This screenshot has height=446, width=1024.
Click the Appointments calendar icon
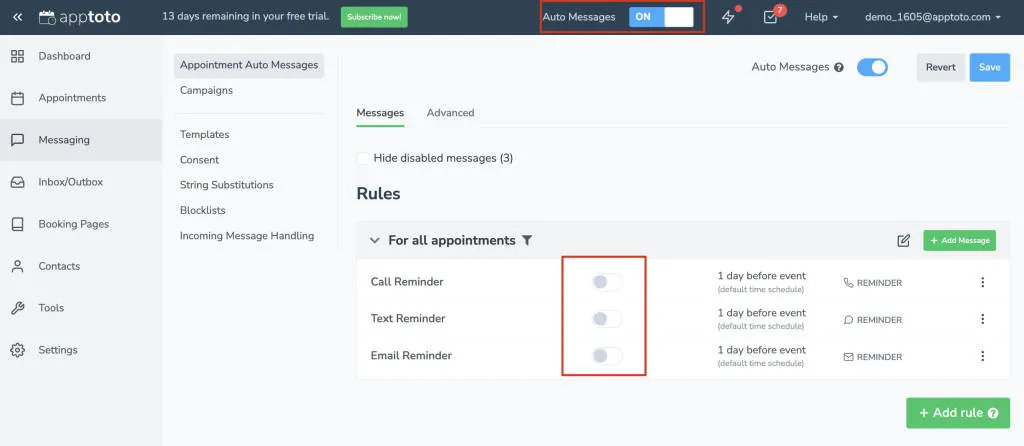point(18,98)
